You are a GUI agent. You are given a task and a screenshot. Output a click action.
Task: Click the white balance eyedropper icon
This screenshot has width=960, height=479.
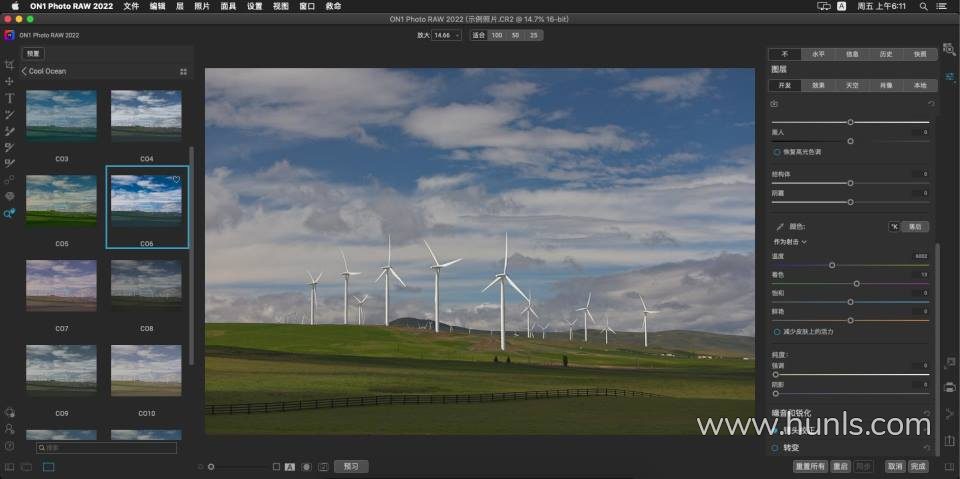click(780, 227)
